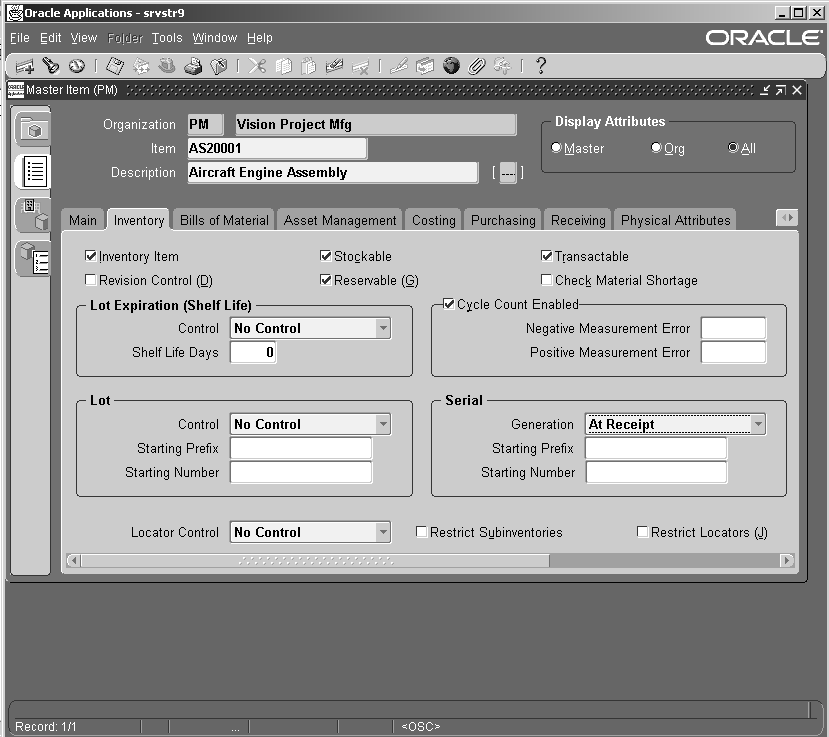
Task: Toggle the Reservable (G) checkbox
Action: [x=326, y=280]
